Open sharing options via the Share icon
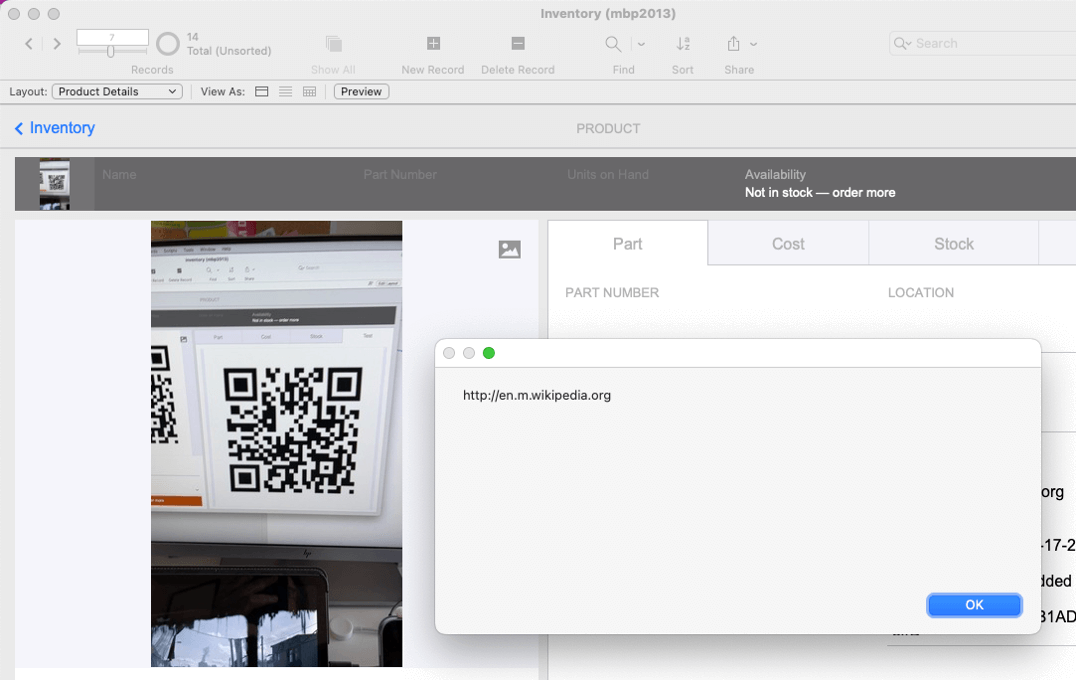This screenshot has width=1076, height=680. 734,44
